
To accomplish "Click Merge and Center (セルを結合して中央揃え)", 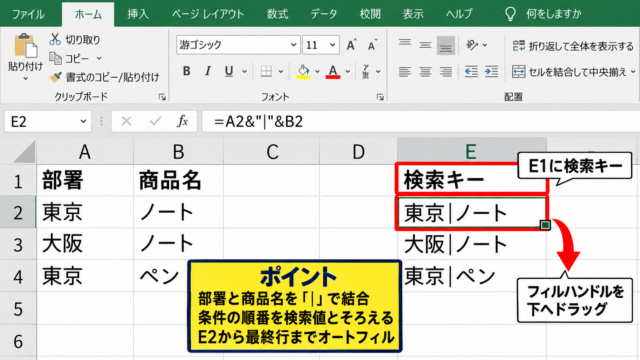I will tap(569, 72).
